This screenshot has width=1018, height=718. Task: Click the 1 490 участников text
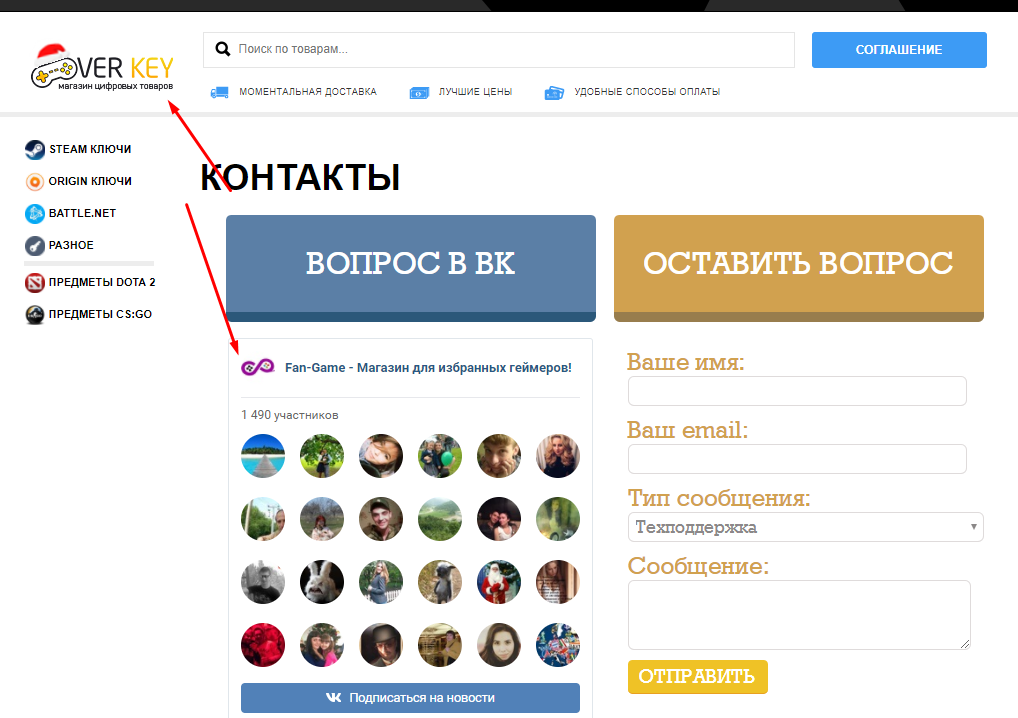pos(290,415)
